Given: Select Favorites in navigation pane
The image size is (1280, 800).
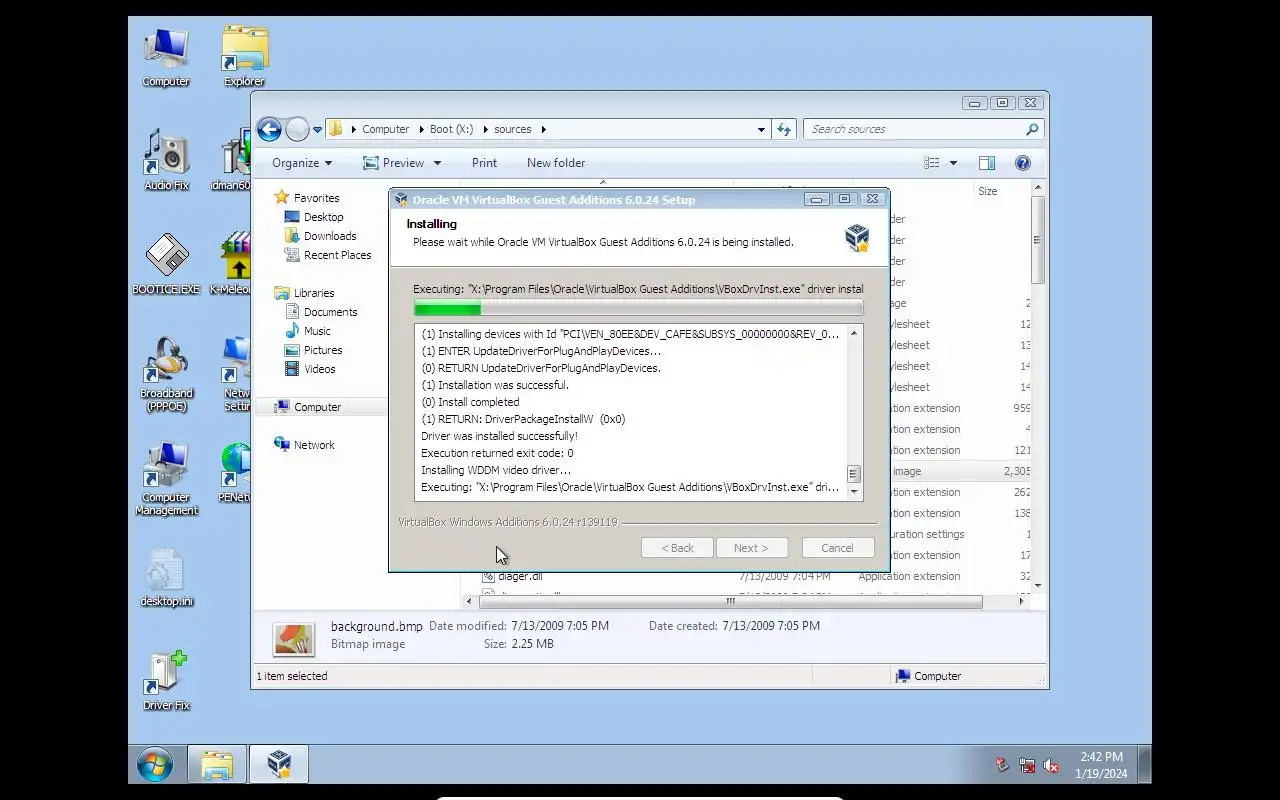Looking at the screenshot, I should point(316,198).
